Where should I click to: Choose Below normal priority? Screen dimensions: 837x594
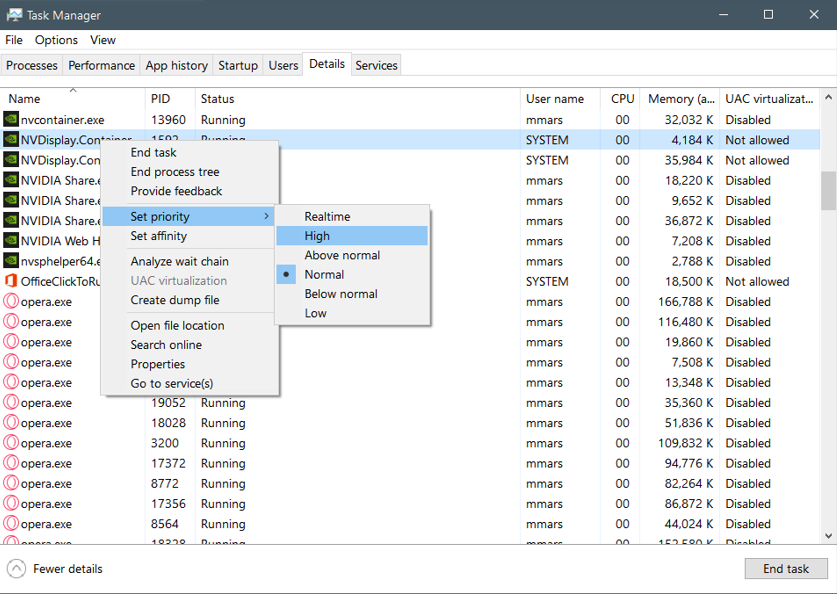[x=352, y=294]
